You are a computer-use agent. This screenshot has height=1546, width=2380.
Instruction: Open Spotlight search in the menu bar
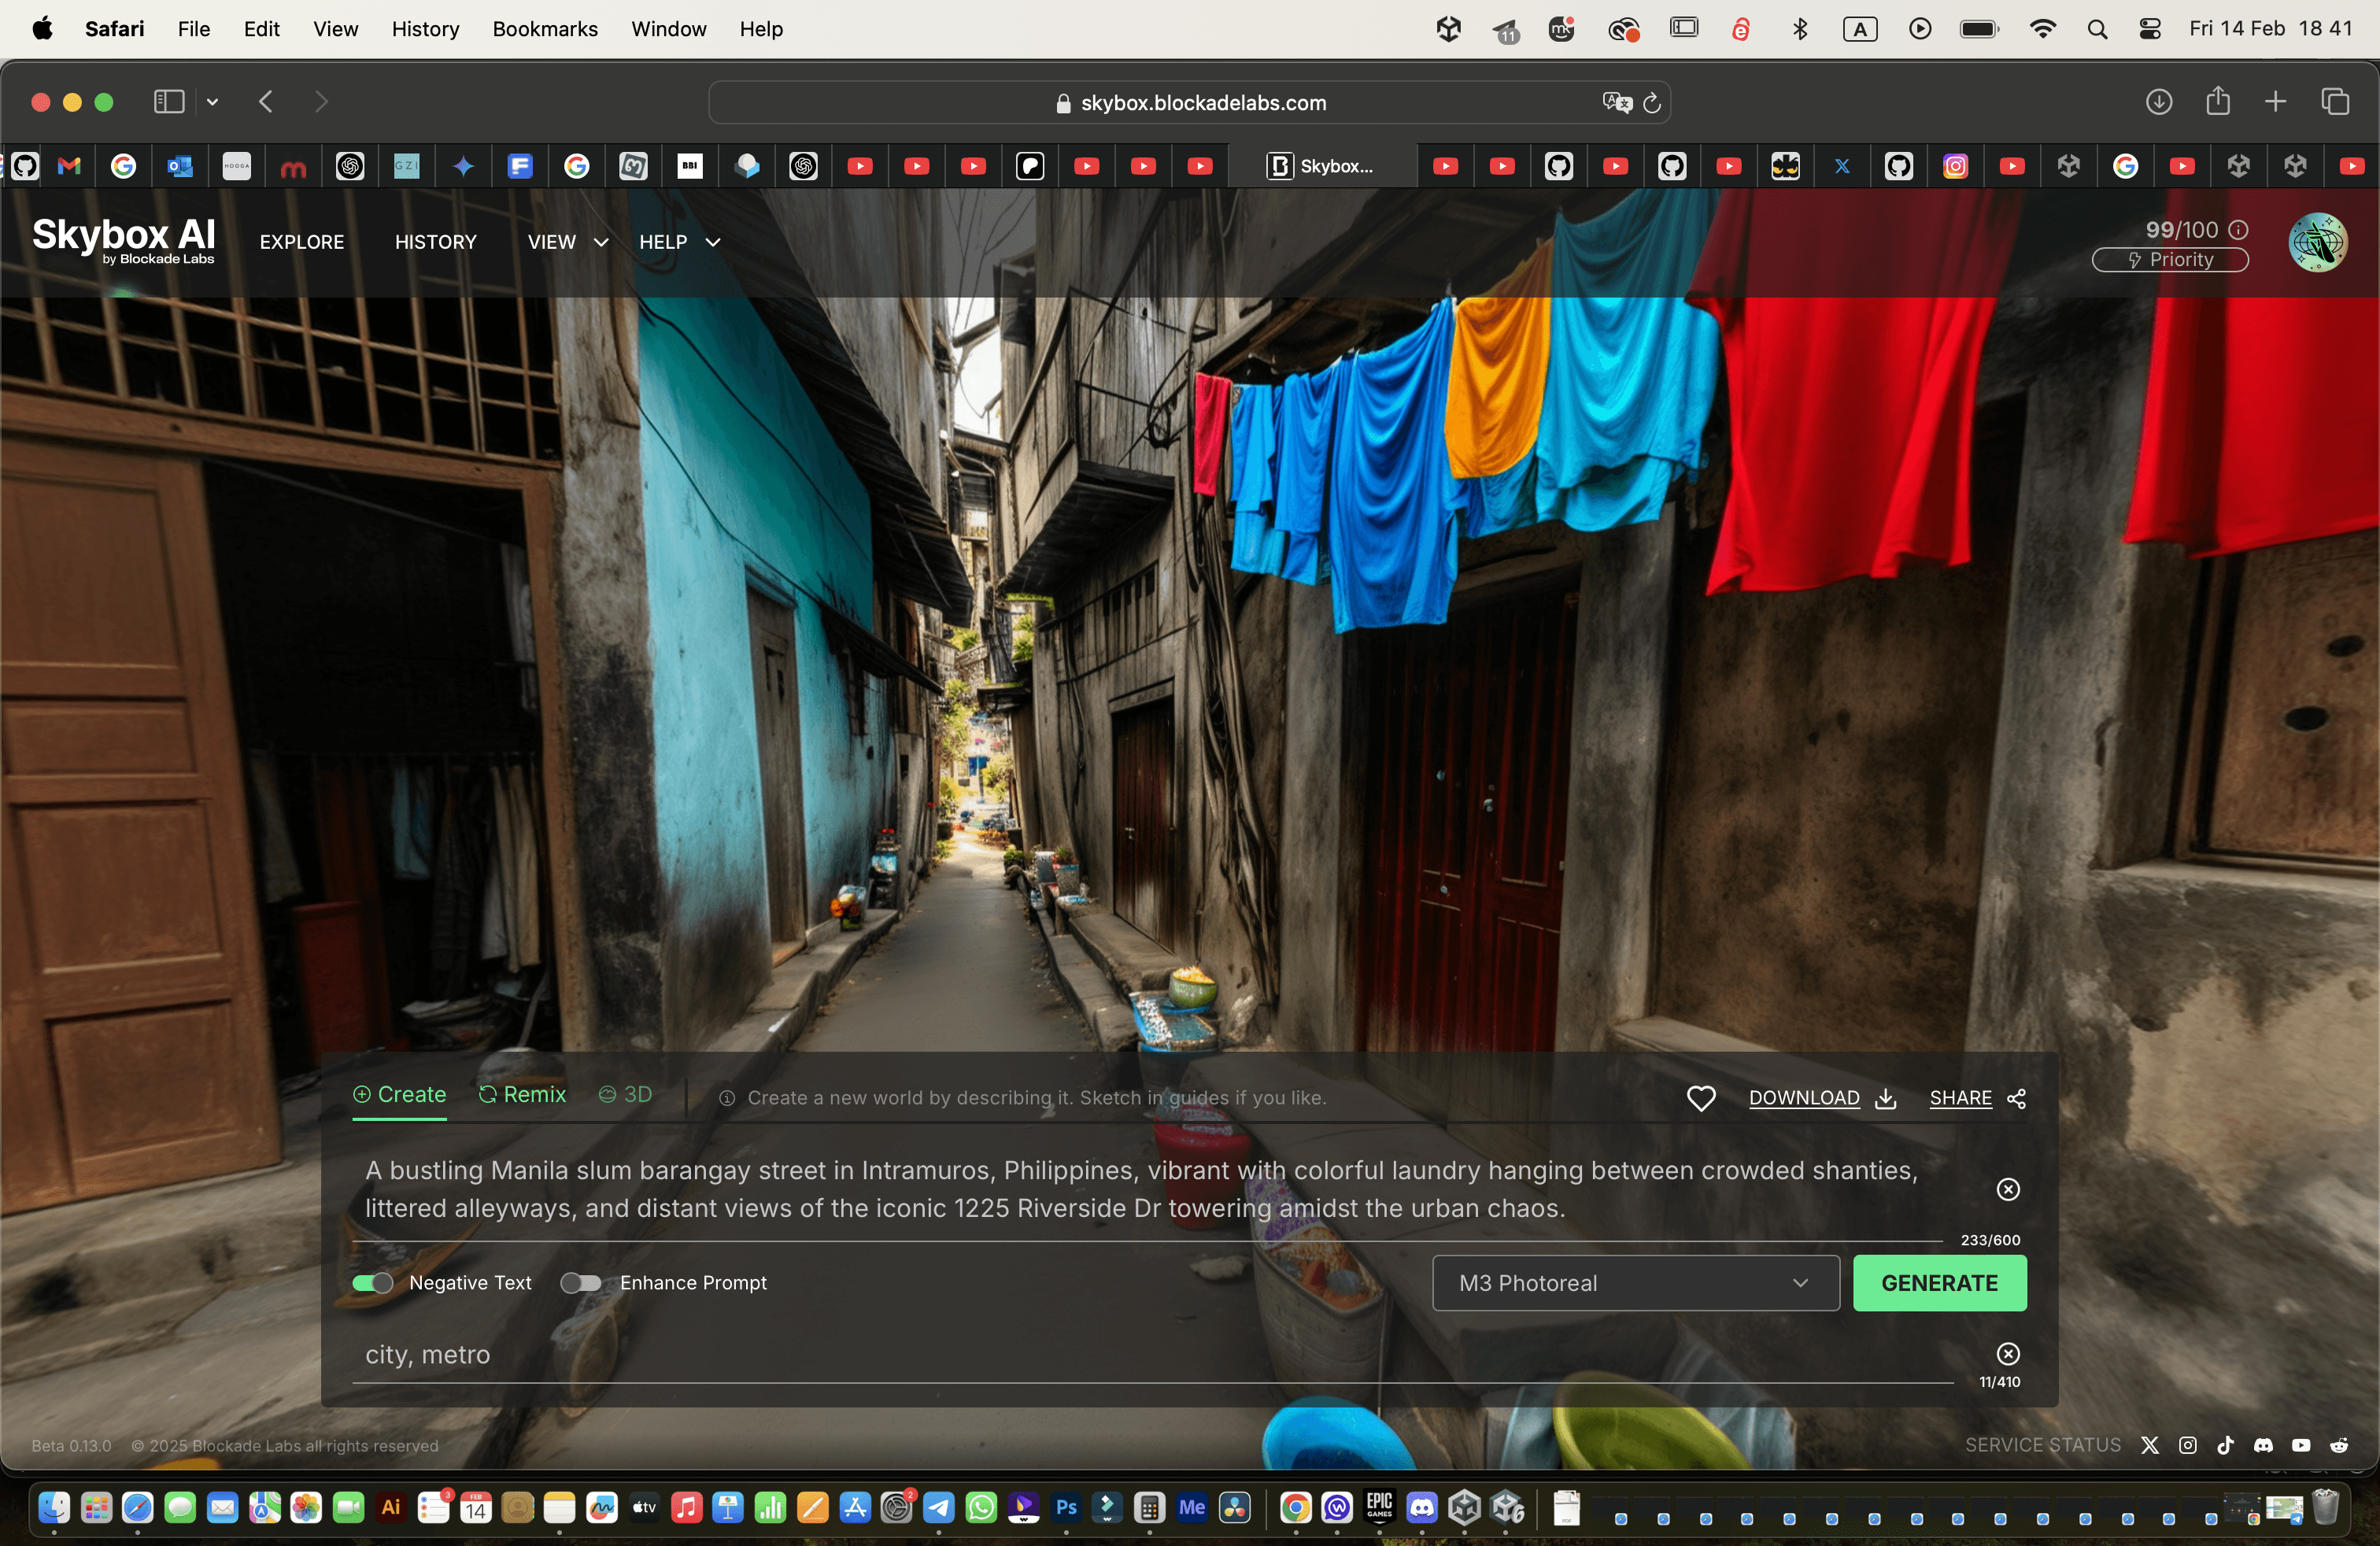click(x=2097, y=29)
